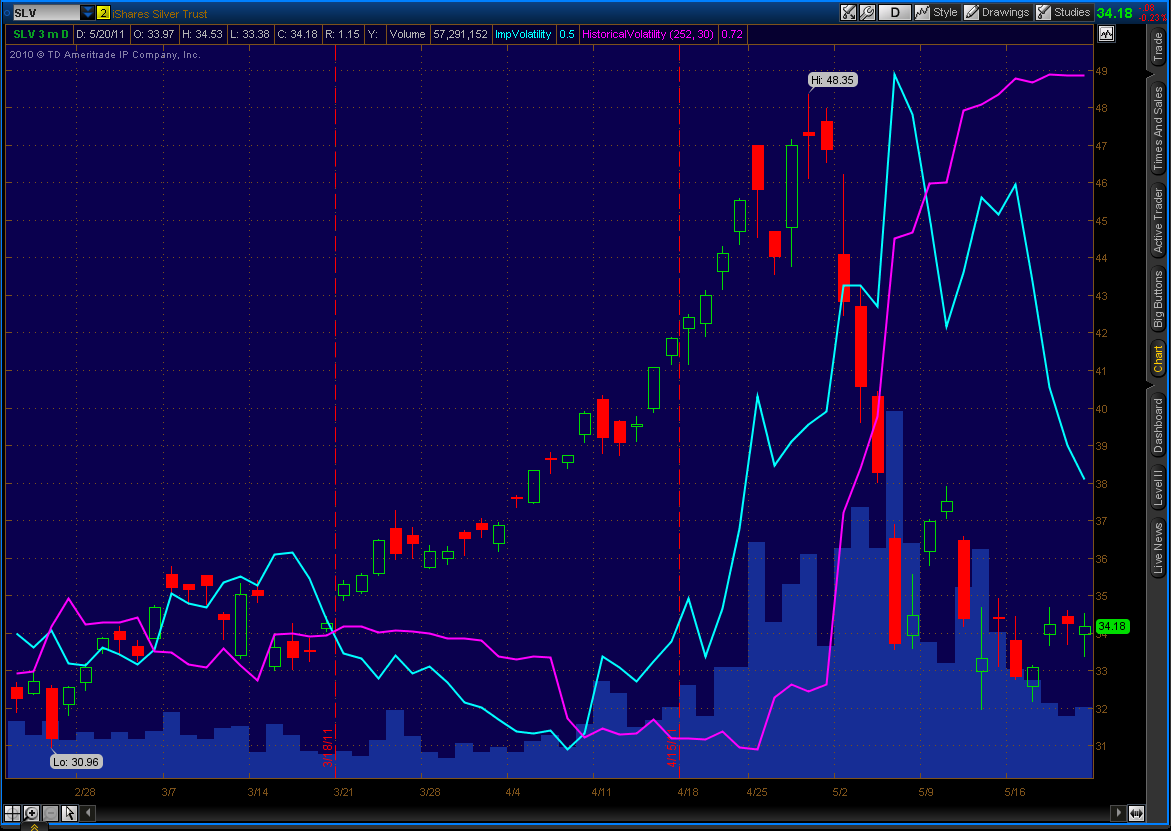Click the green 34.18 last price tag on the axis

[1112, 626]
